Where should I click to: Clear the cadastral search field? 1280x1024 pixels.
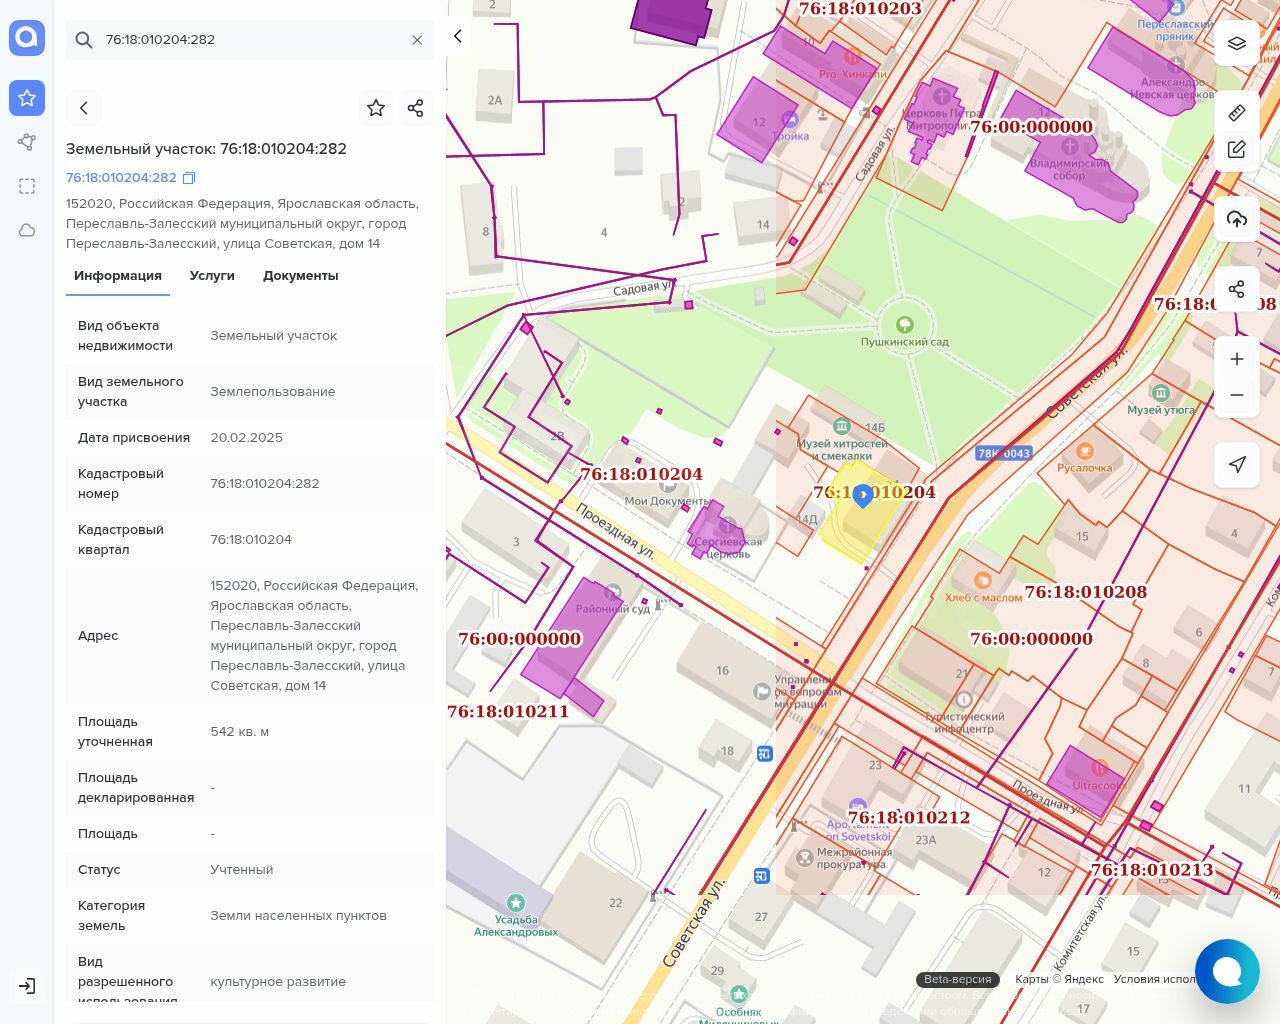pyautogui.click(x=417, y=40)
